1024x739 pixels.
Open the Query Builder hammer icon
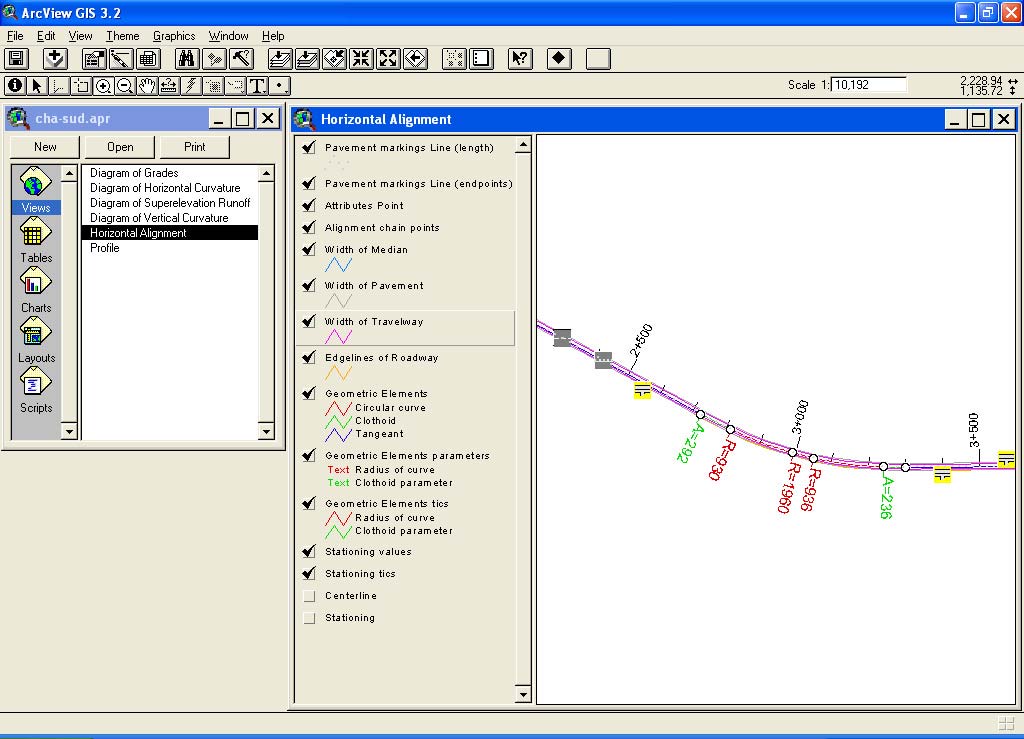(x=242, y=59)
